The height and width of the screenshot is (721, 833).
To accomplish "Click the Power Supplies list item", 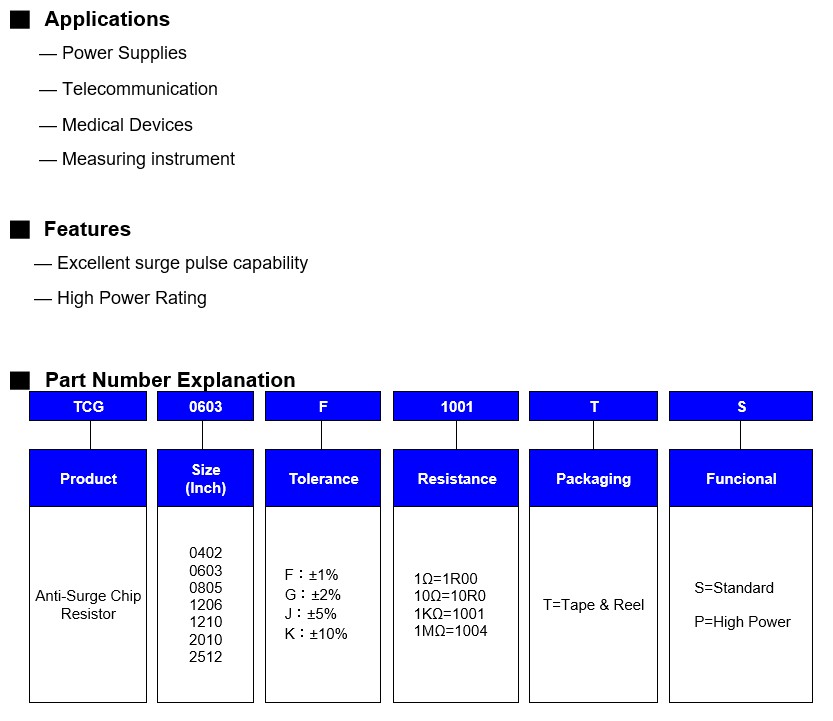I will pos(124,53).
